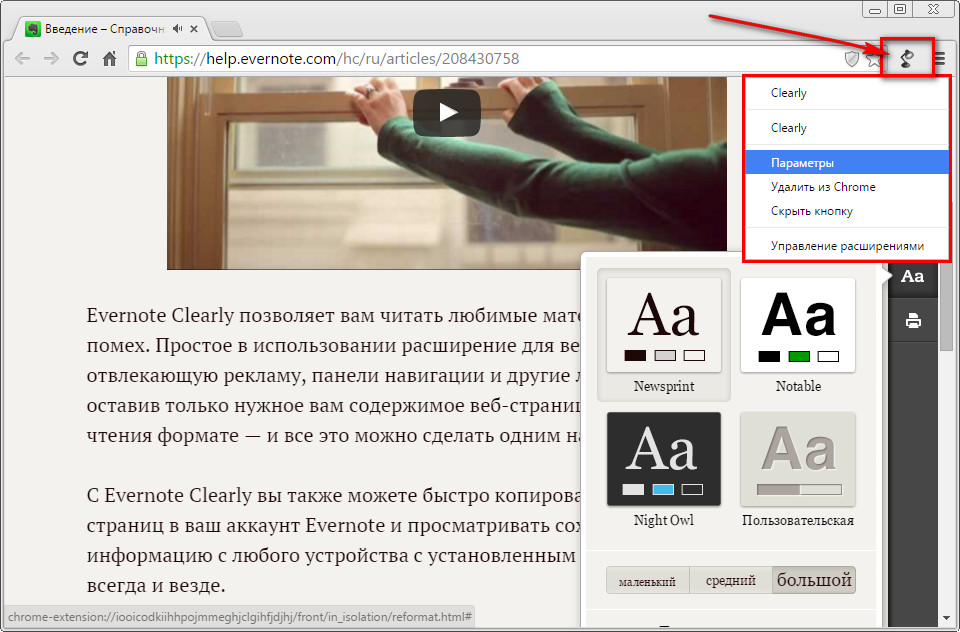Select the first Clearly menu entry
This screenshot has width=960, height=632.
[847, 93]
